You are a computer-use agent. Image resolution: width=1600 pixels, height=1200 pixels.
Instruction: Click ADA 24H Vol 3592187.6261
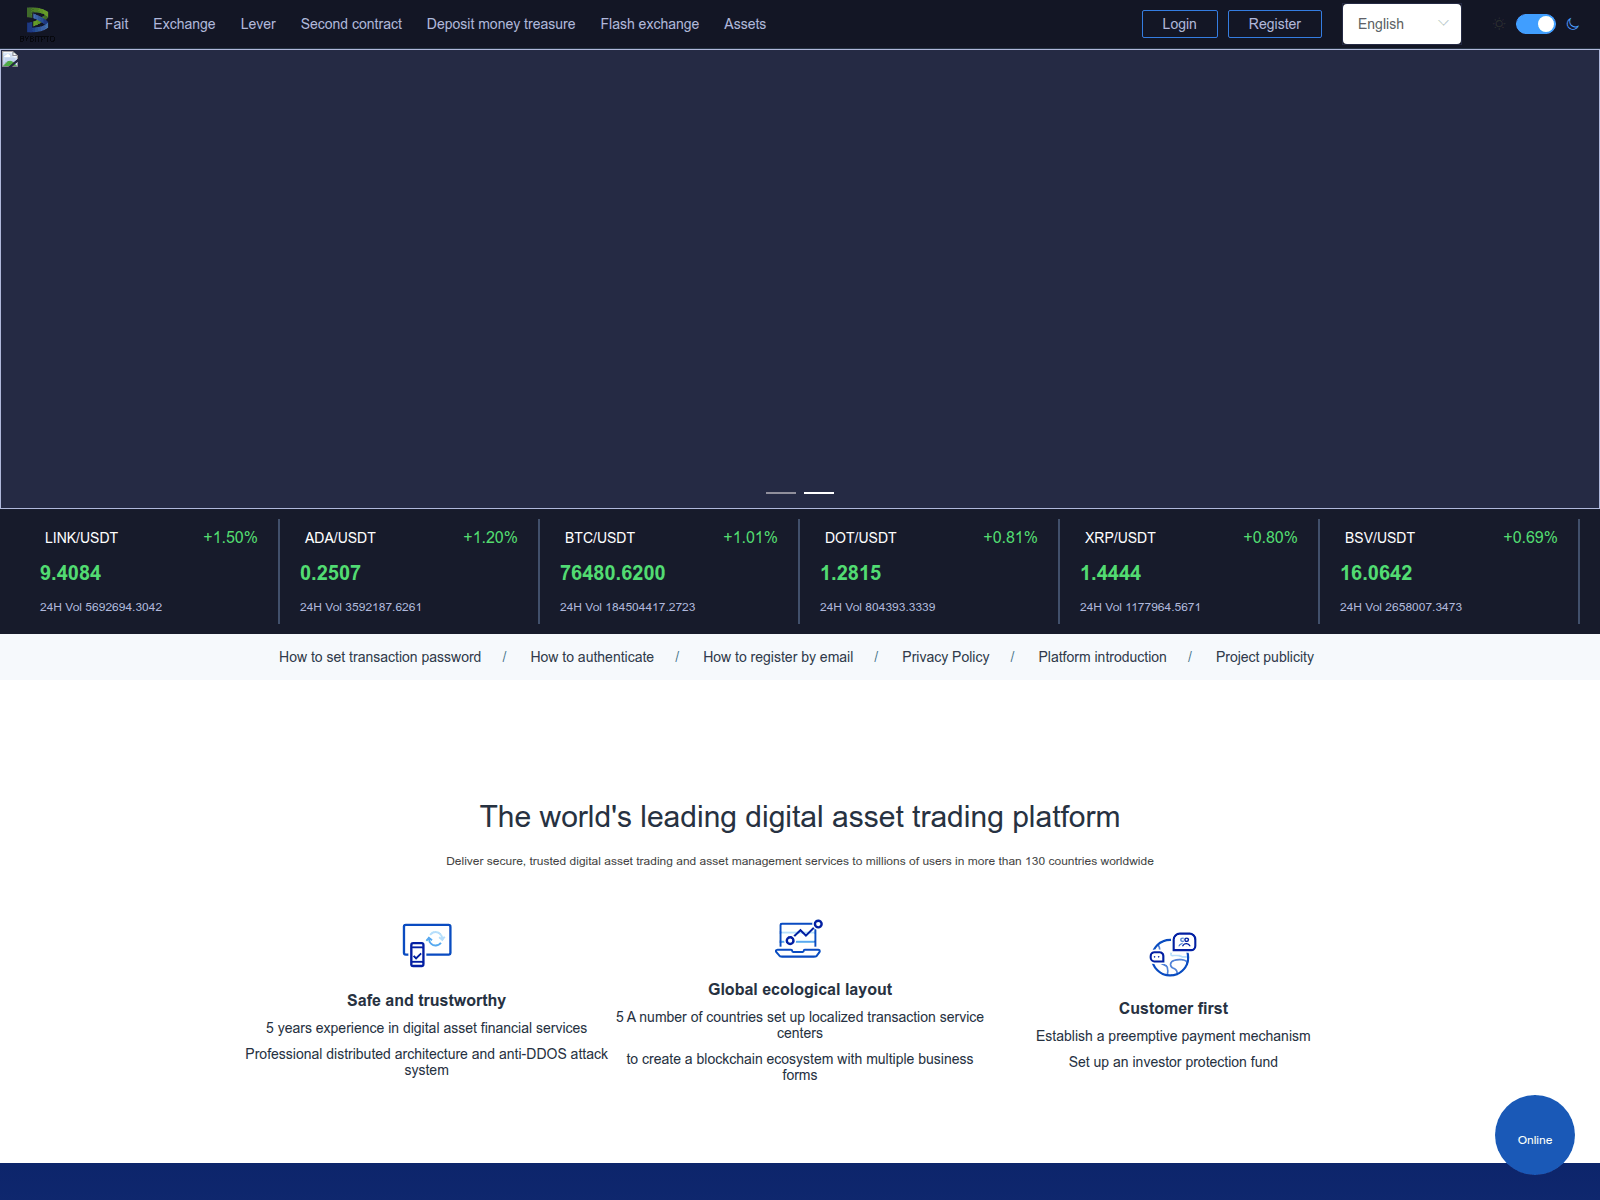[x=361, y=607]
